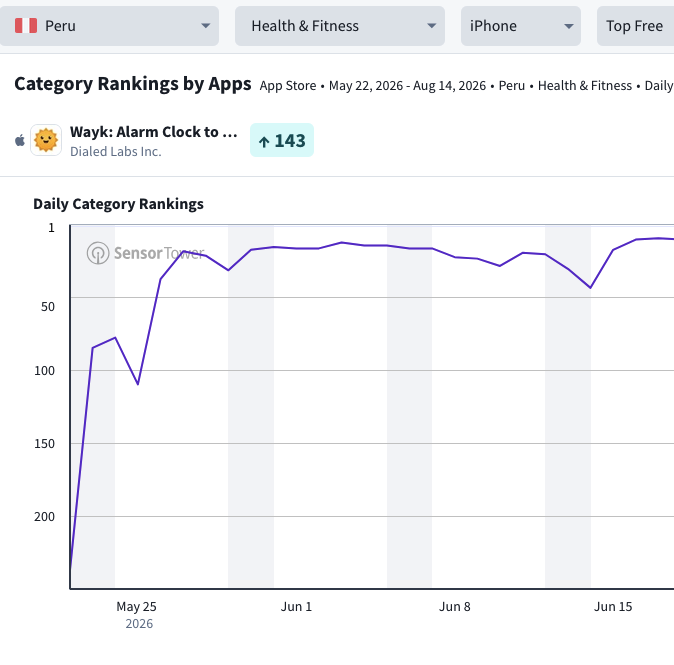Click the May 25 x-axis label

point(137,607)
